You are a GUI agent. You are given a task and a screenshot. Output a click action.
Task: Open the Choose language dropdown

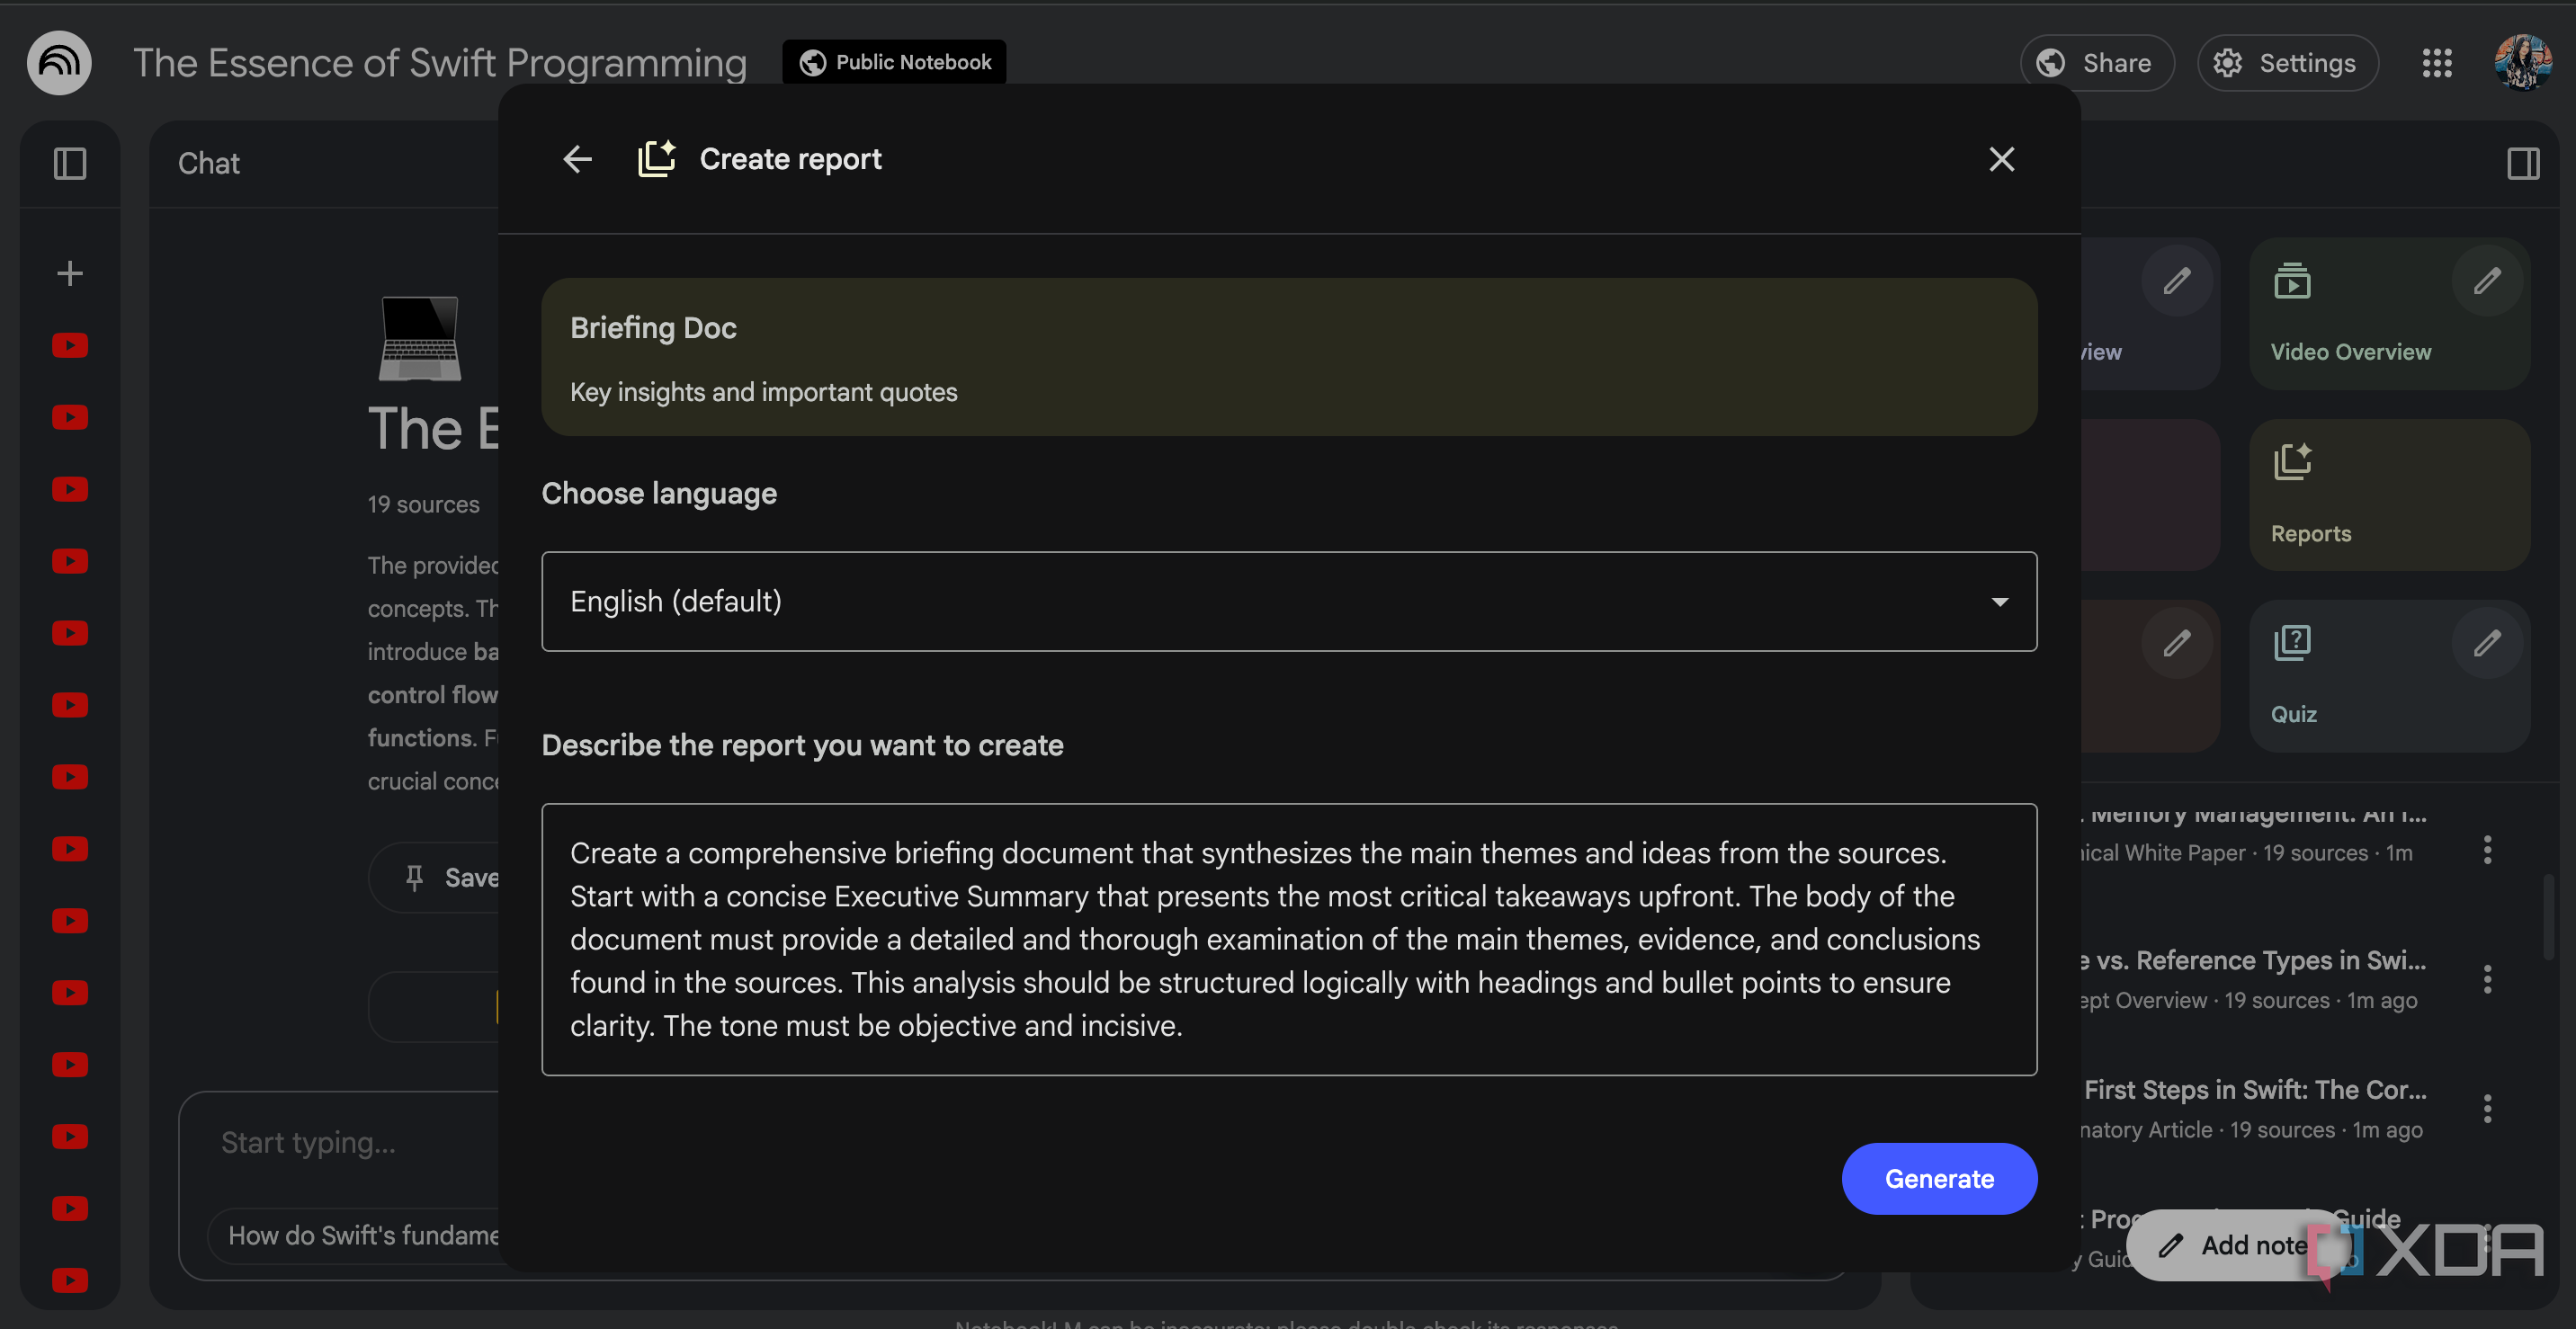pos(1288,601)
